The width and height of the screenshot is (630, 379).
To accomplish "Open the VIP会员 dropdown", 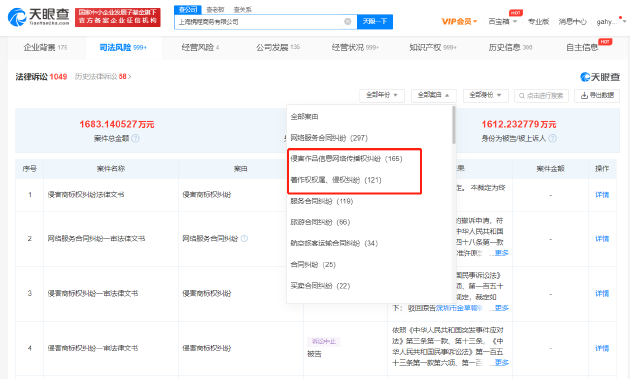I will pyautogui.click(x=459, y=22).
